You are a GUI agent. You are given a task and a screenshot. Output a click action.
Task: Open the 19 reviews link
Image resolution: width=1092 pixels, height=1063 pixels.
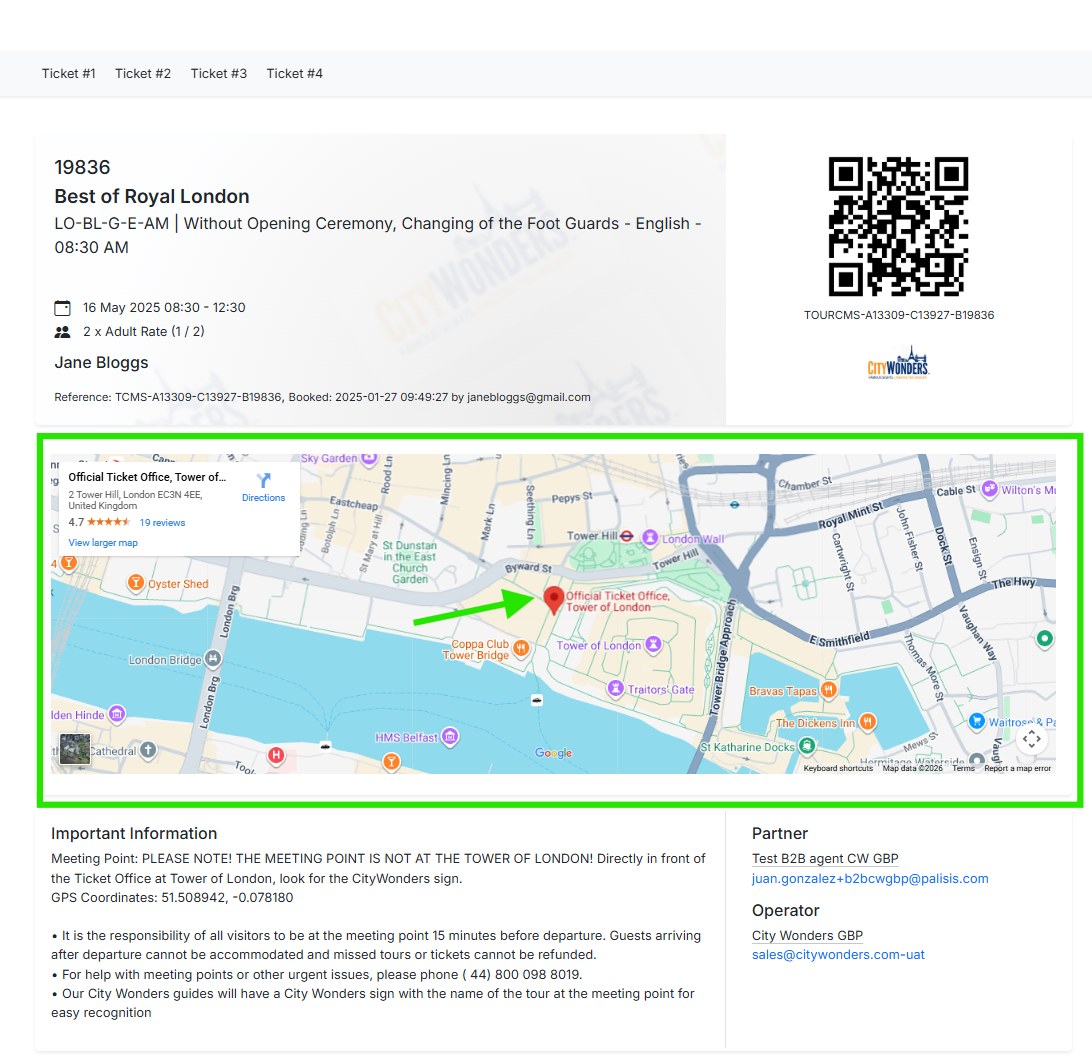162,522
